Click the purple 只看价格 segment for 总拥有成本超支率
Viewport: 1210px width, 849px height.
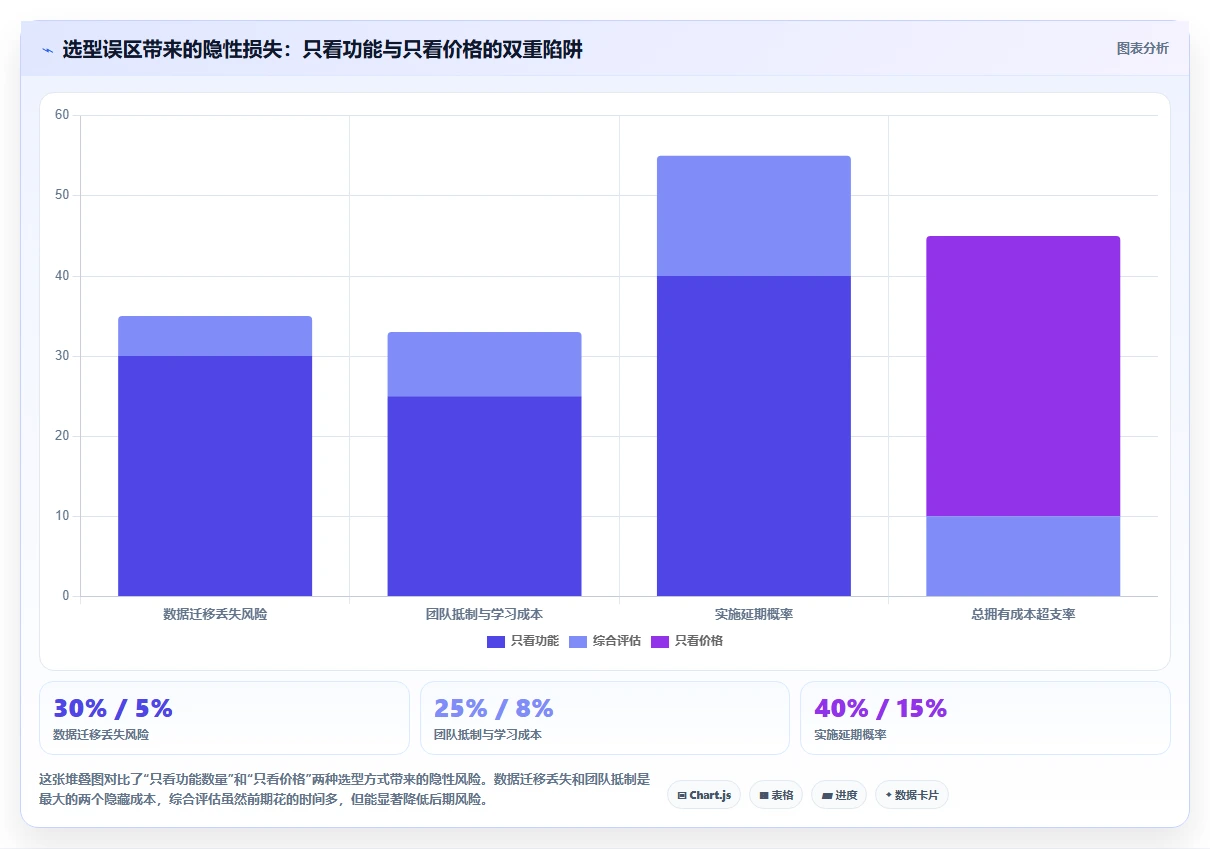(x=1023, y=376)
